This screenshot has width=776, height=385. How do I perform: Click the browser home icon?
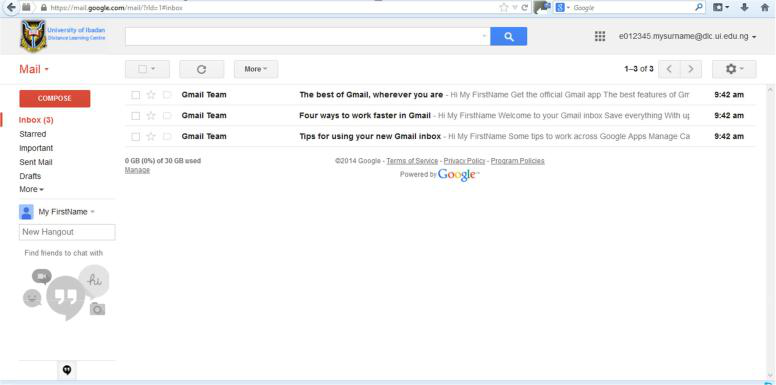click(x=764, y=7)
